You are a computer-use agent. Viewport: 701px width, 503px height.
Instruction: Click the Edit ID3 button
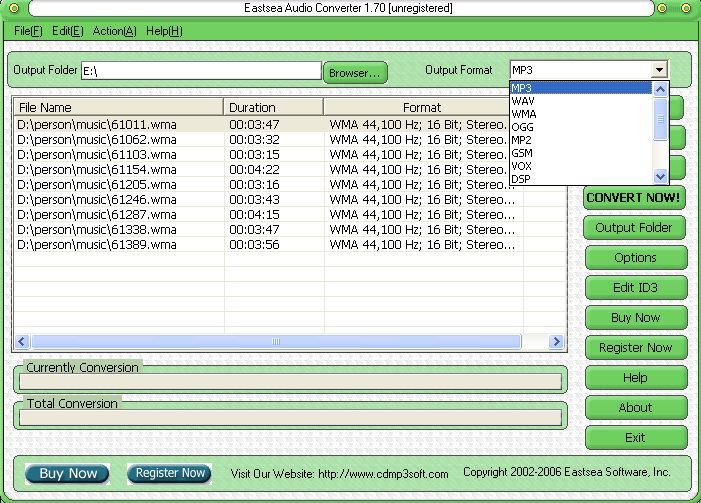(x=635, y=287)
